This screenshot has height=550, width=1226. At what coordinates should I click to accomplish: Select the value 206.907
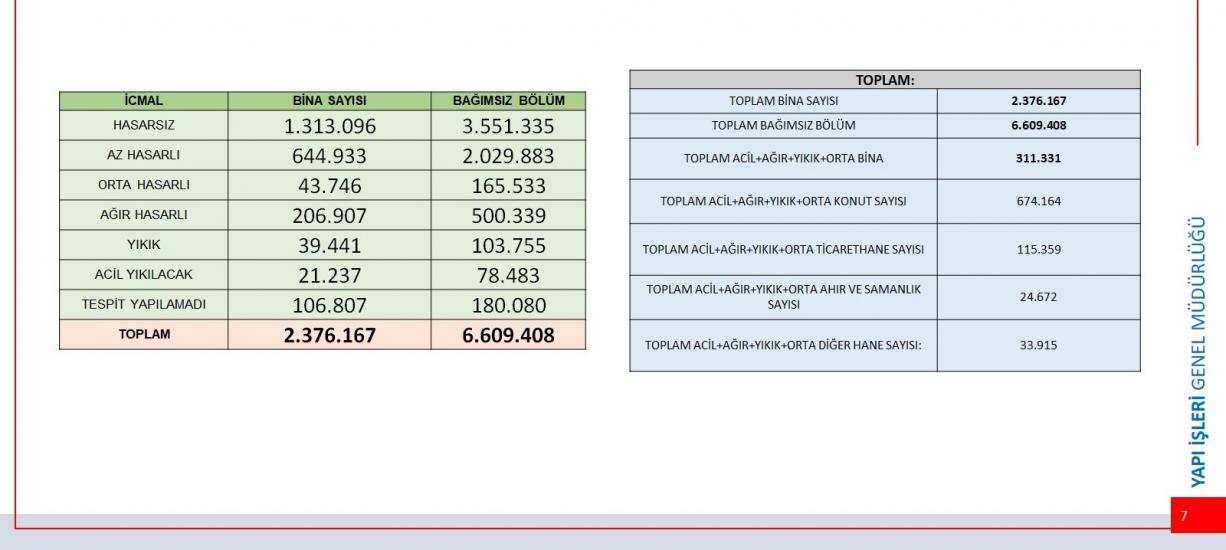(330, 216)
